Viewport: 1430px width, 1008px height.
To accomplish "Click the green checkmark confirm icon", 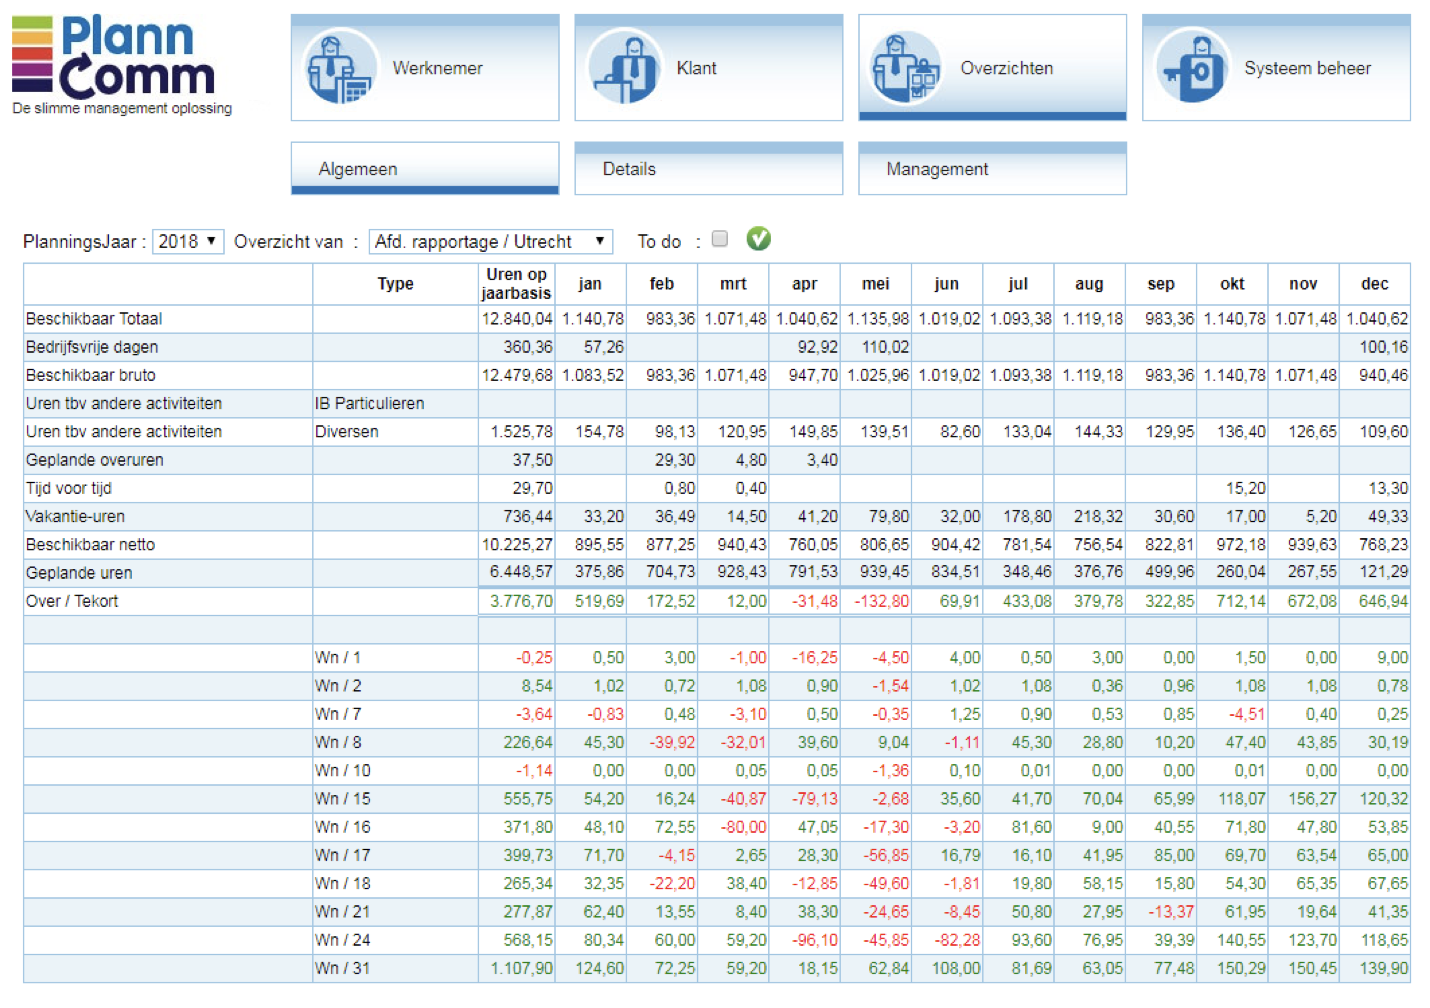I will click(758, 239).
